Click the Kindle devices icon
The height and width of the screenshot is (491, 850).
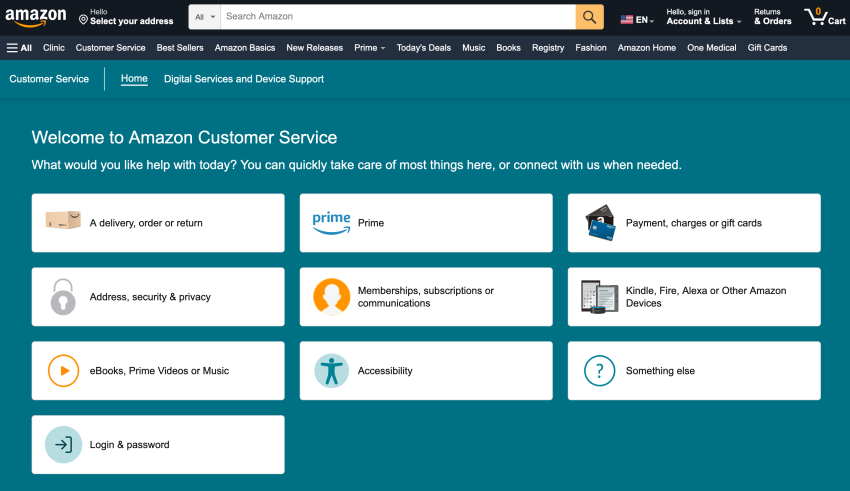[600, 297]
